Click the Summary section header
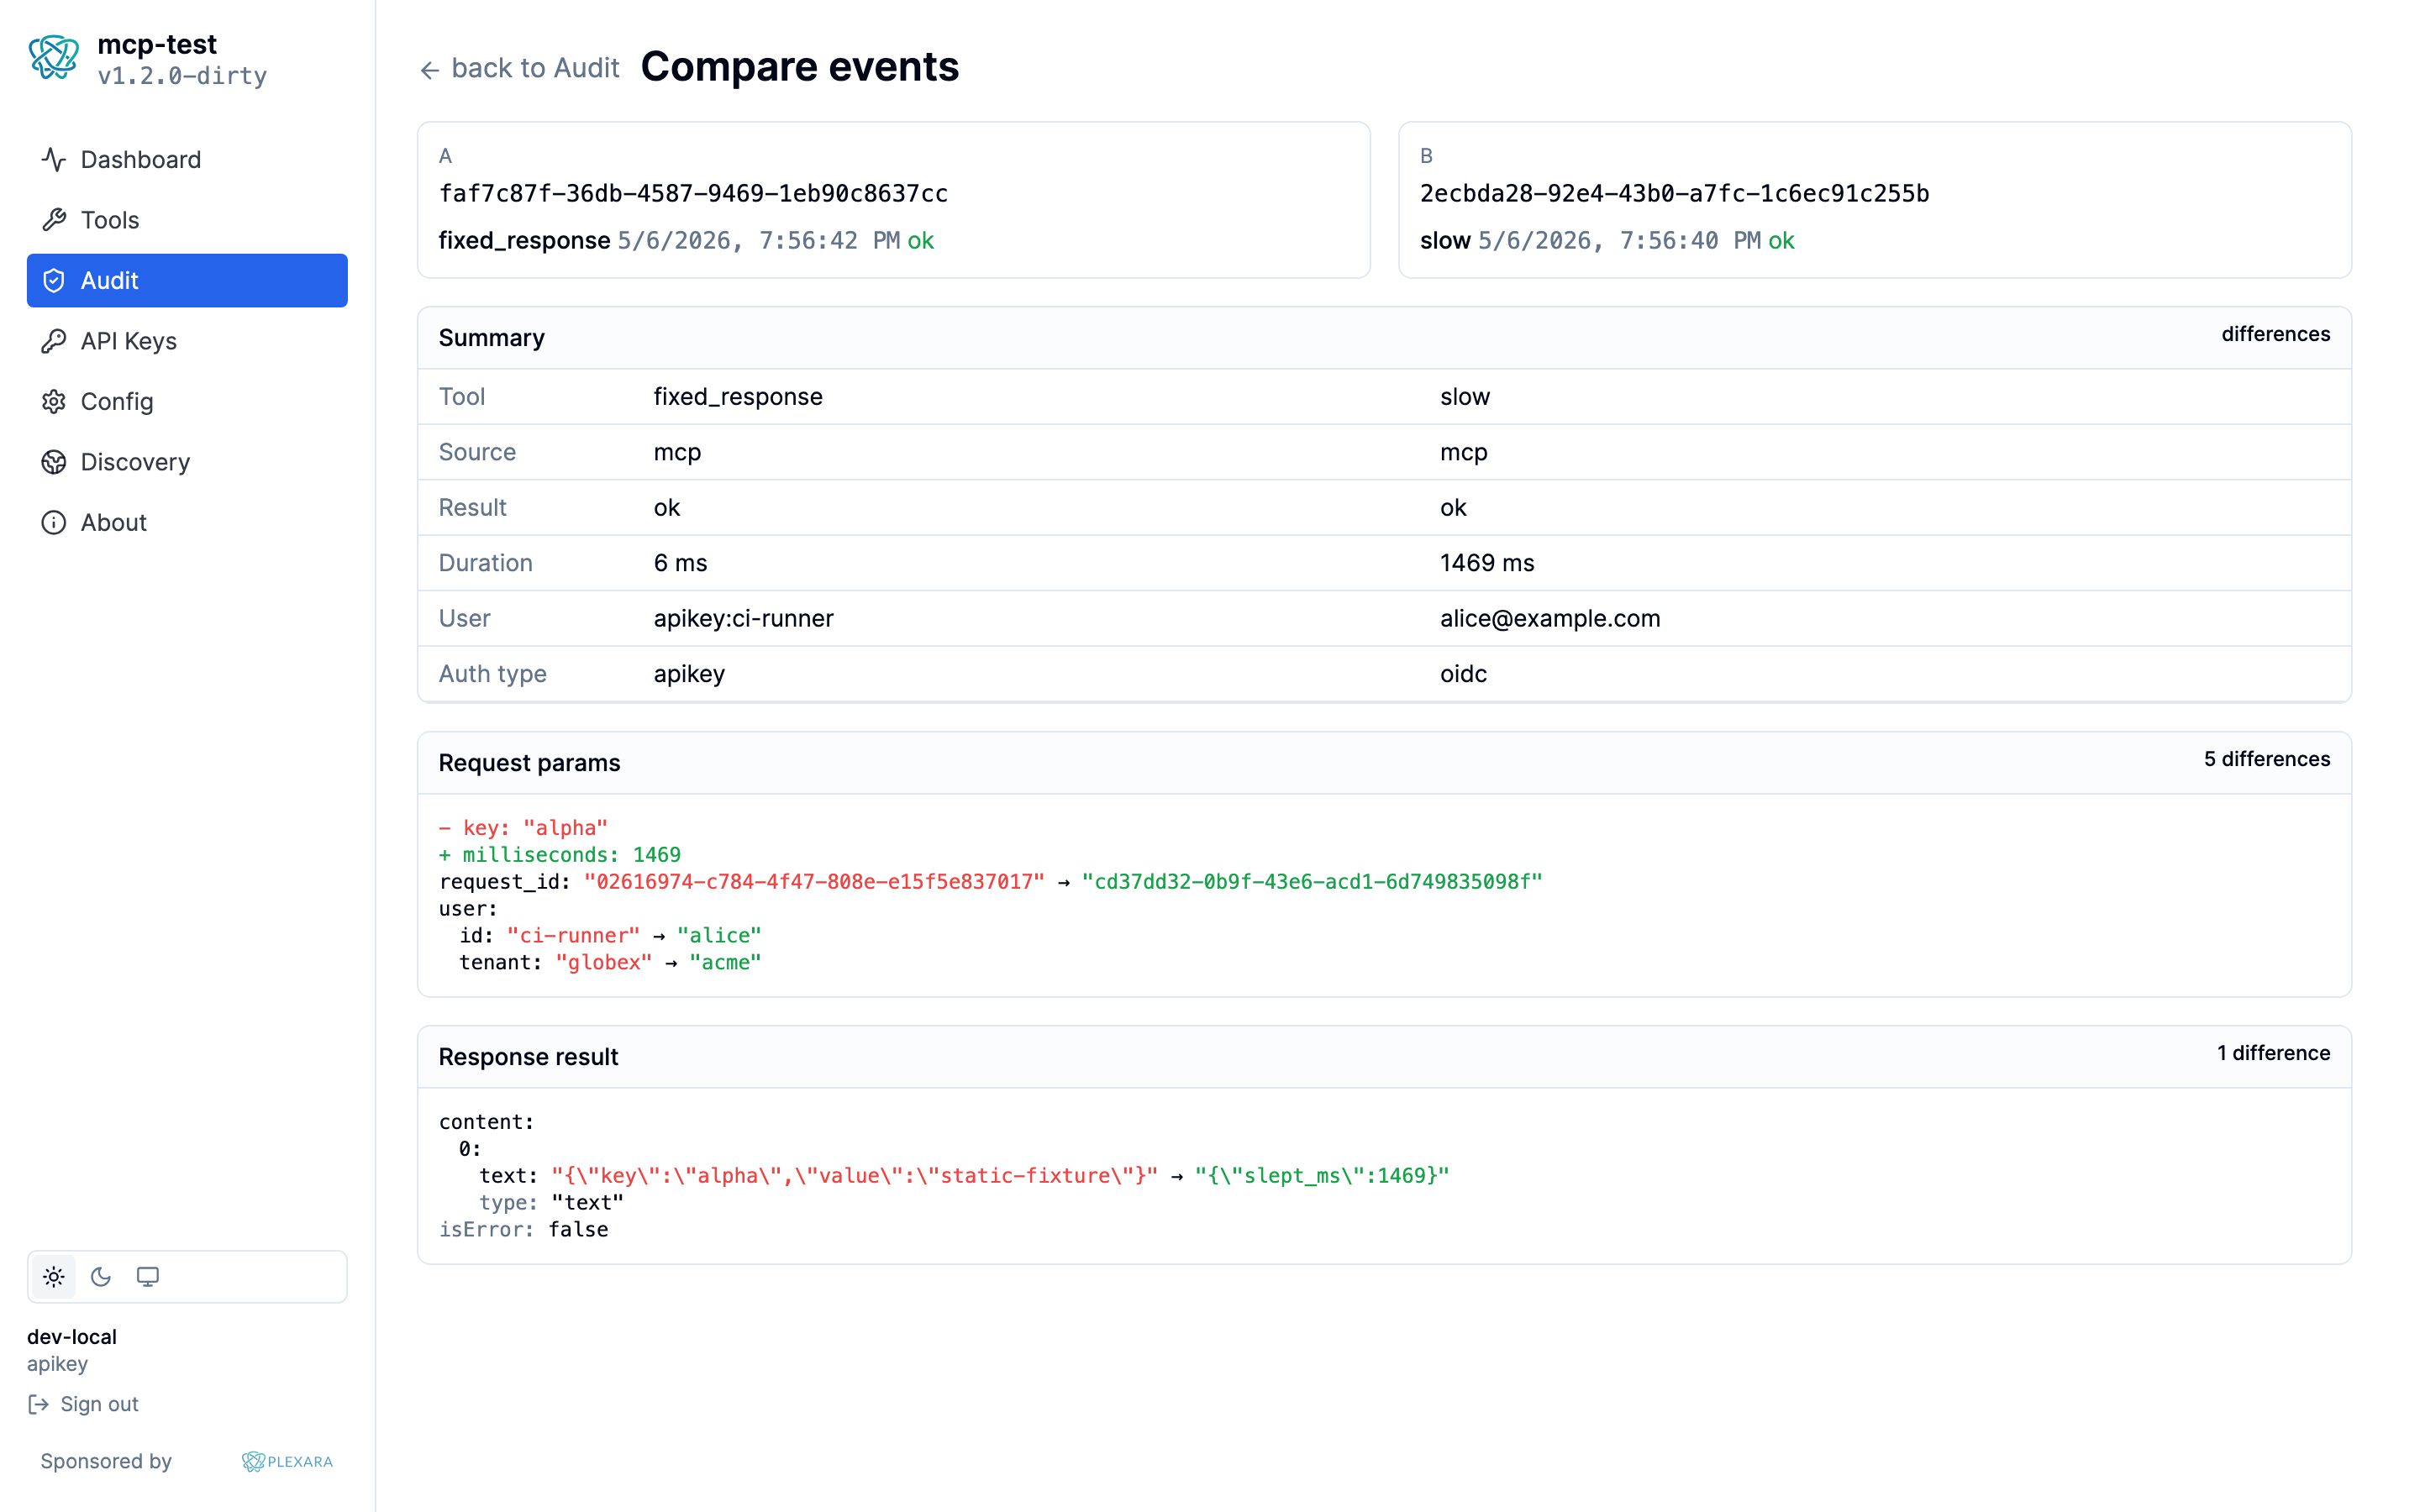This screenshot has height=1512, width=2420. 1384,338
